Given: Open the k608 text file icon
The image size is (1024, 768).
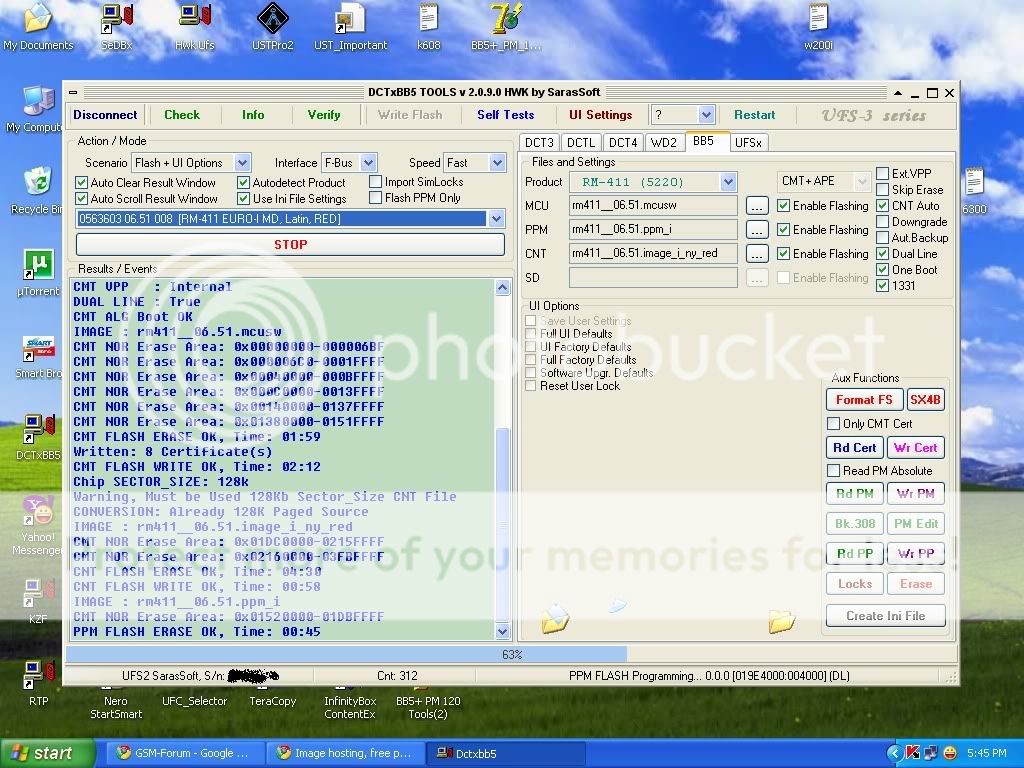Looking at the screenshot, I should click(x=428, y=27).
